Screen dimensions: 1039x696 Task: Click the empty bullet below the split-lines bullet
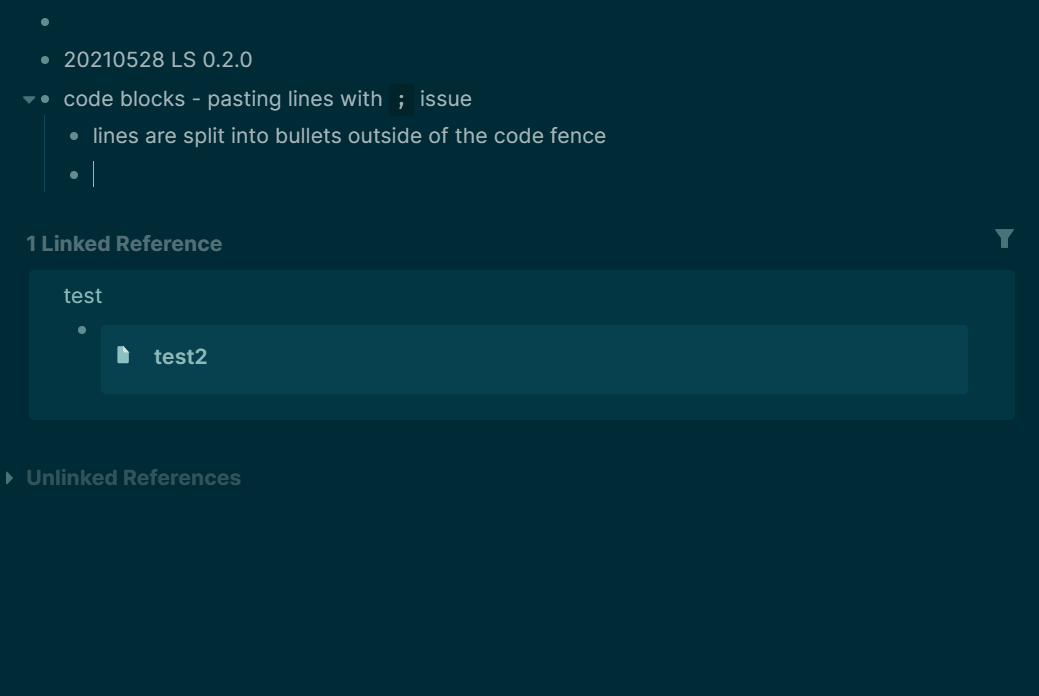[73, 174]
